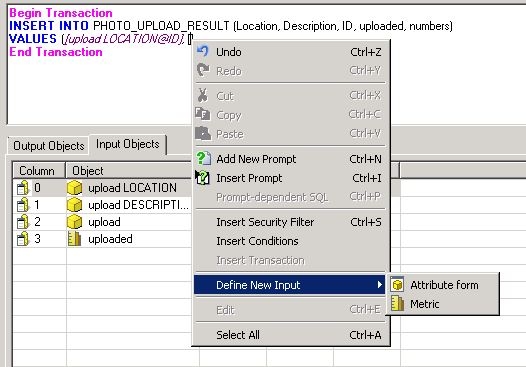Click the Metric ruler icon in submenu
Viewport: 526px width, 367px height.
[x=398, y=304]
